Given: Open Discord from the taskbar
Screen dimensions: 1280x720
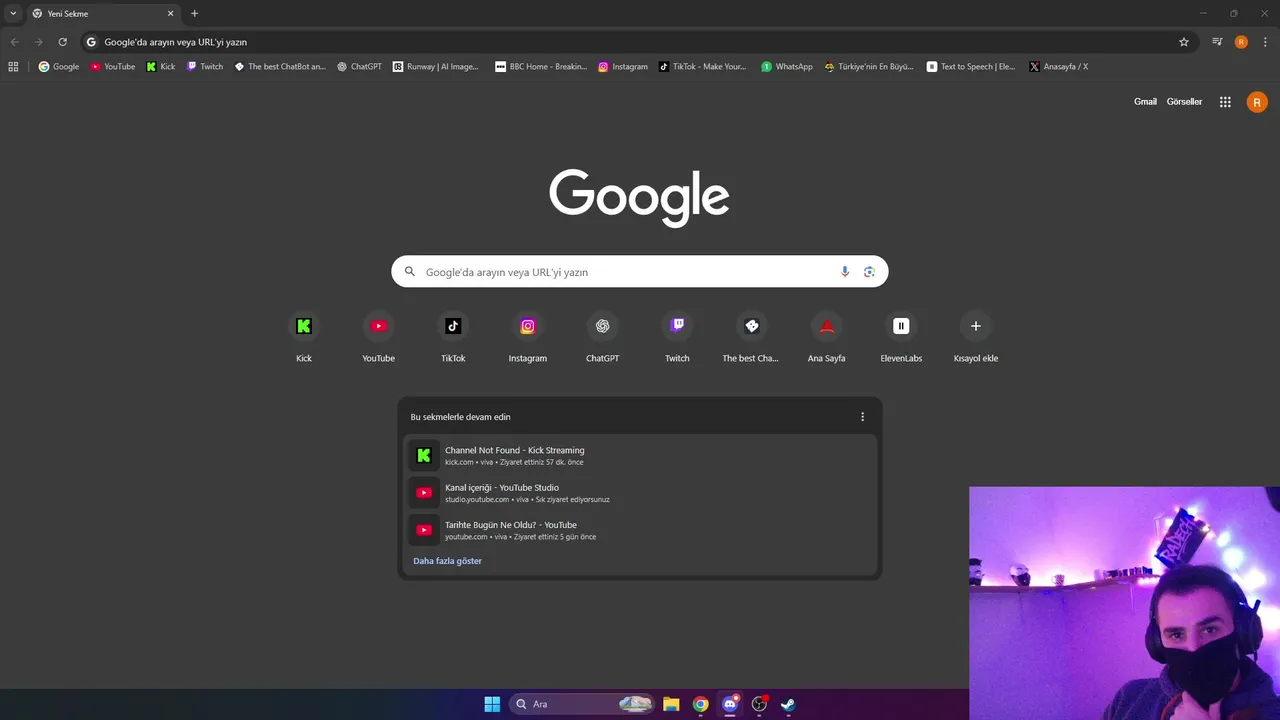Looking at the screenshot, I should click(730, 704).
